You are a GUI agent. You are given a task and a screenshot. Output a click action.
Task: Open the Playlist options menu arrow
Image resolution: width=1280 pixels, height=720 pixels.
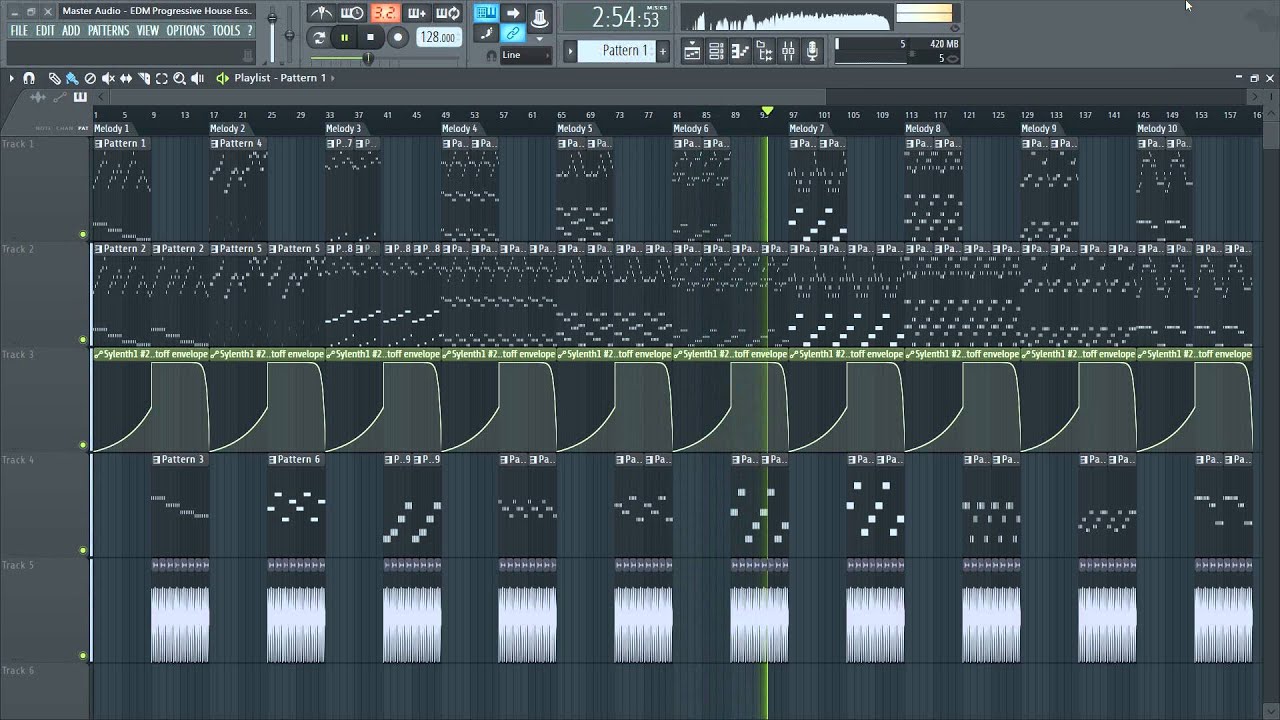[x=12, y=78]
